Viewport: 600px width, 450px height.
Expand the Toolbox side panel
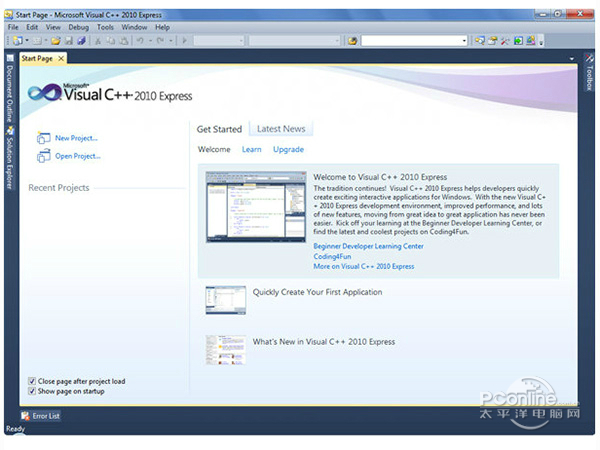coord(589,73)
